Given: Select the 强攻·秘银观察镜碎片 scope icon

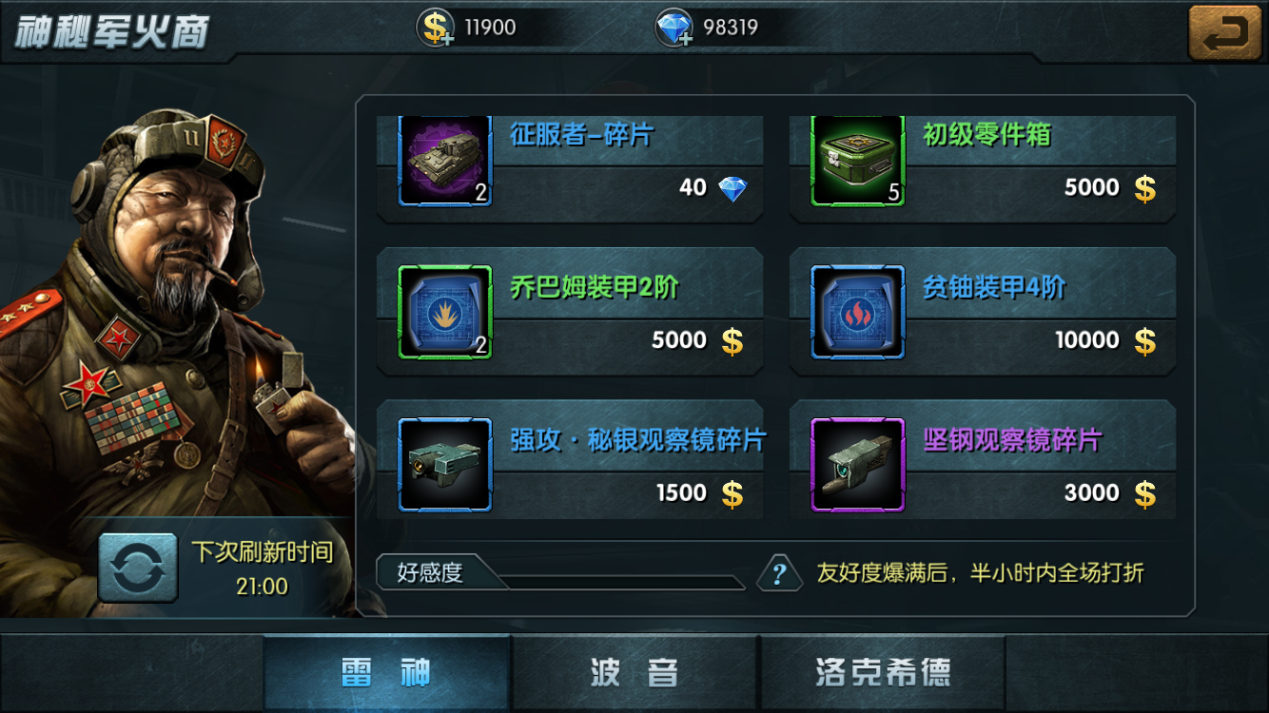Looking at the screenshot, I should click(x=445, y=465).
